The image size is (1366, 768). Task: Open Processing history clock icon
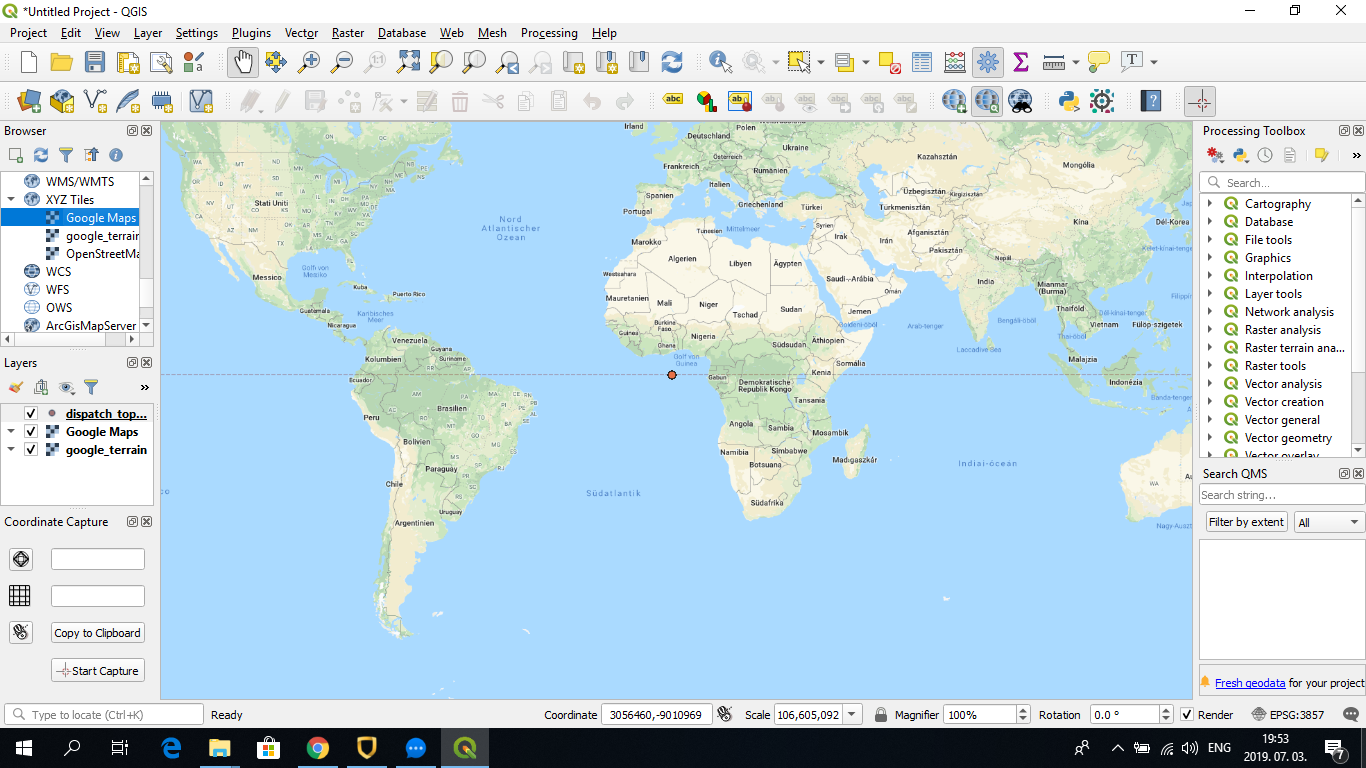tap(1265, 155)
